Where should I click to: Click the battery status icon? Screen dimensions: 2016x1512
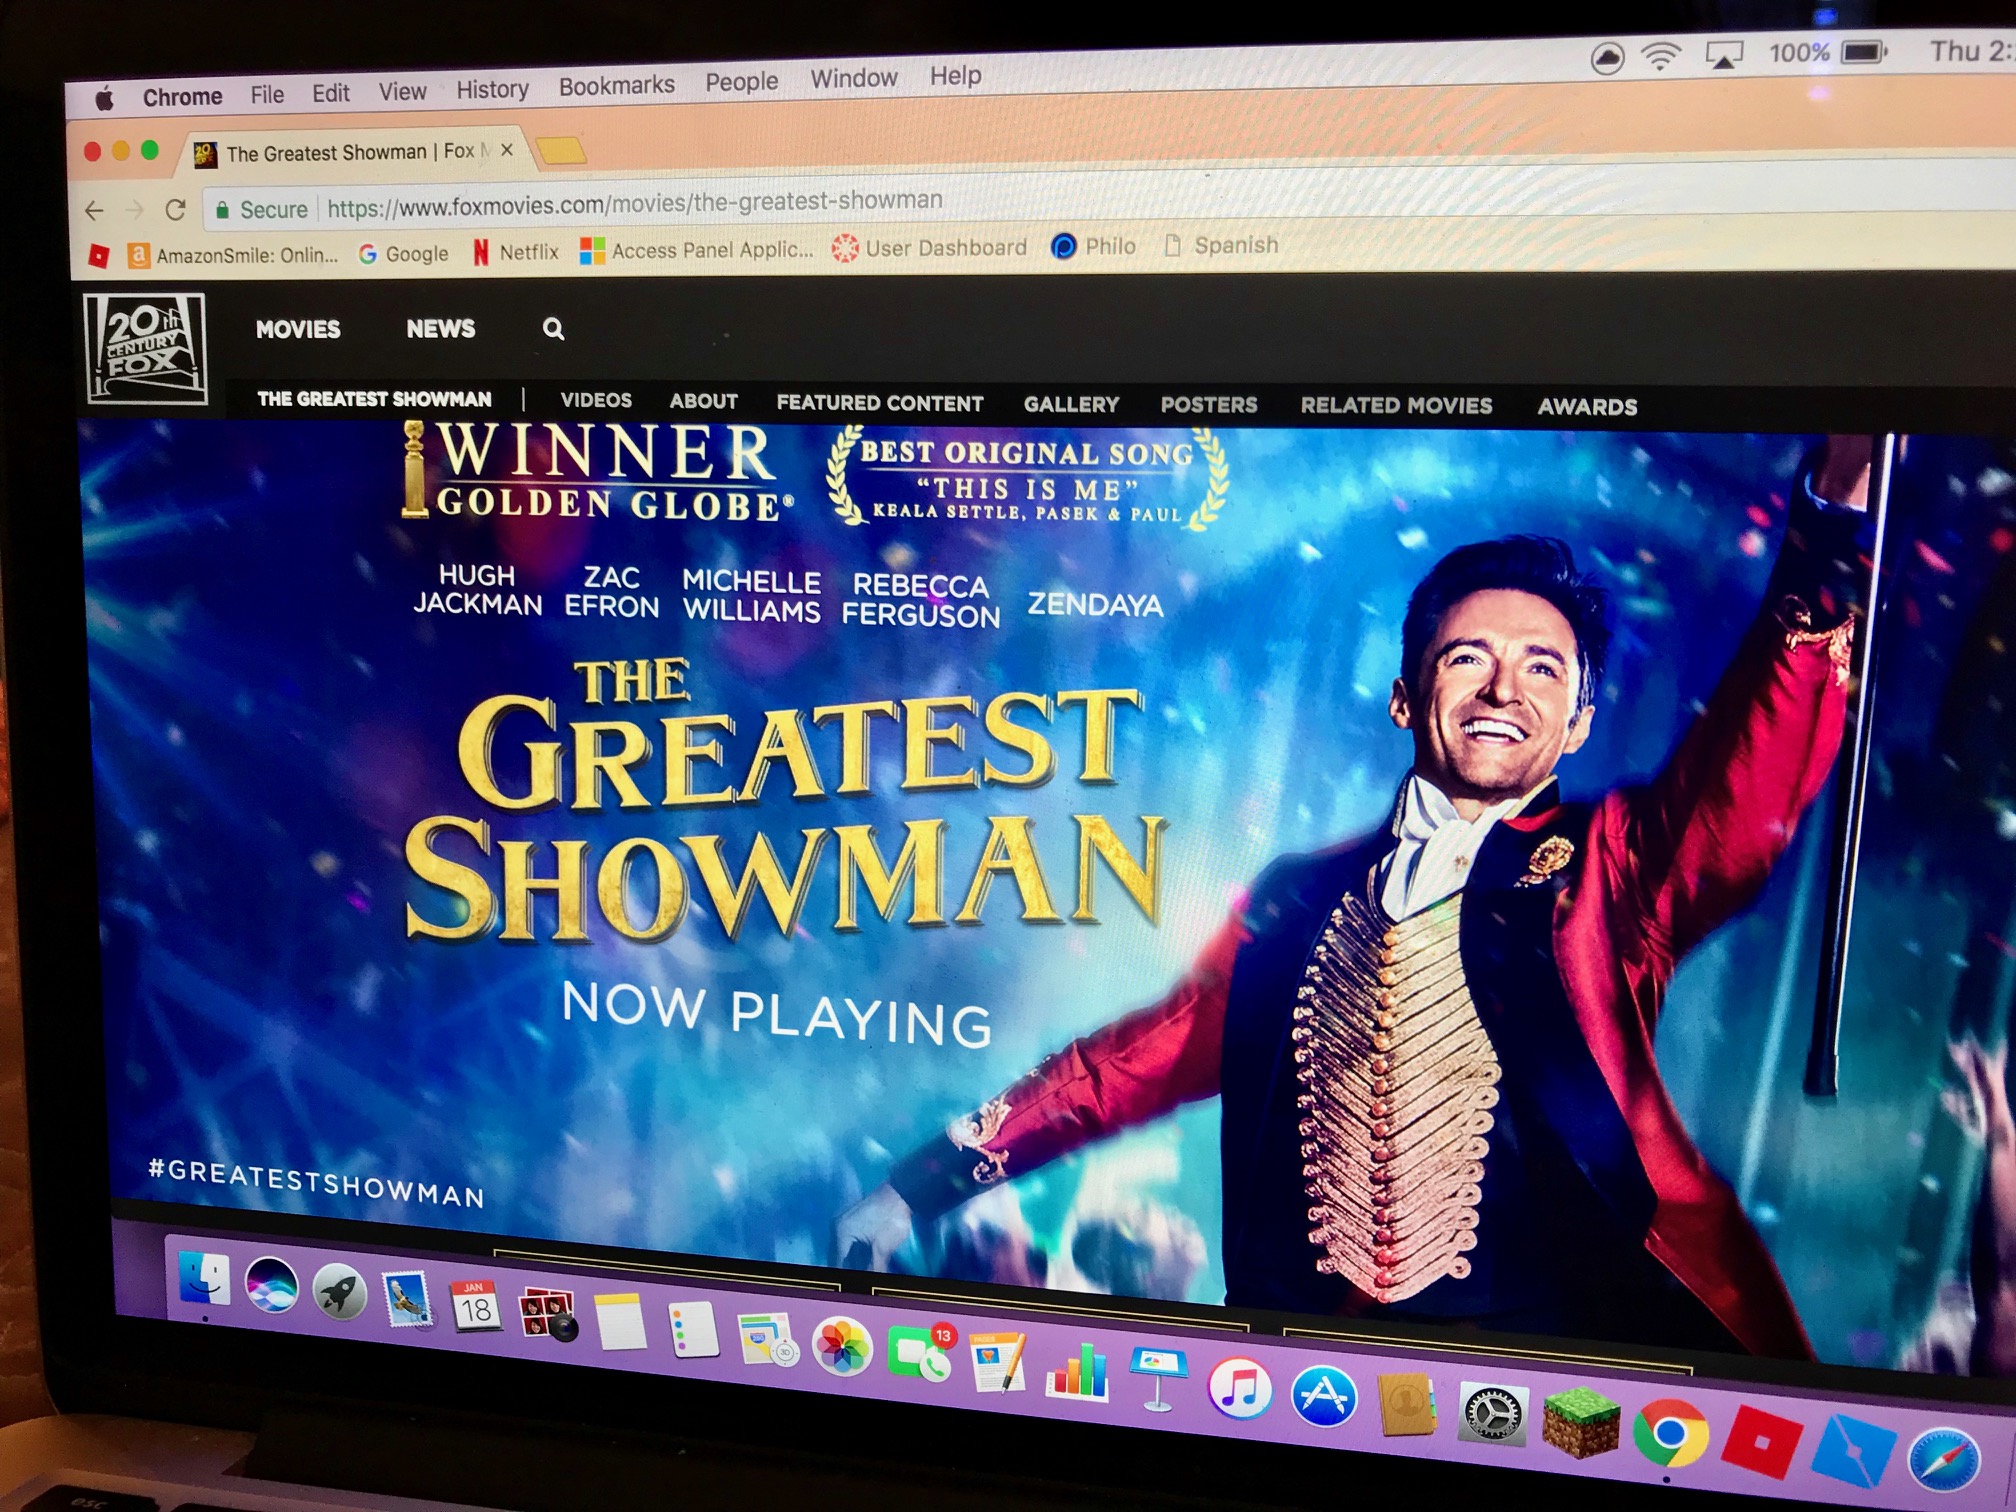pos(1863,51)
